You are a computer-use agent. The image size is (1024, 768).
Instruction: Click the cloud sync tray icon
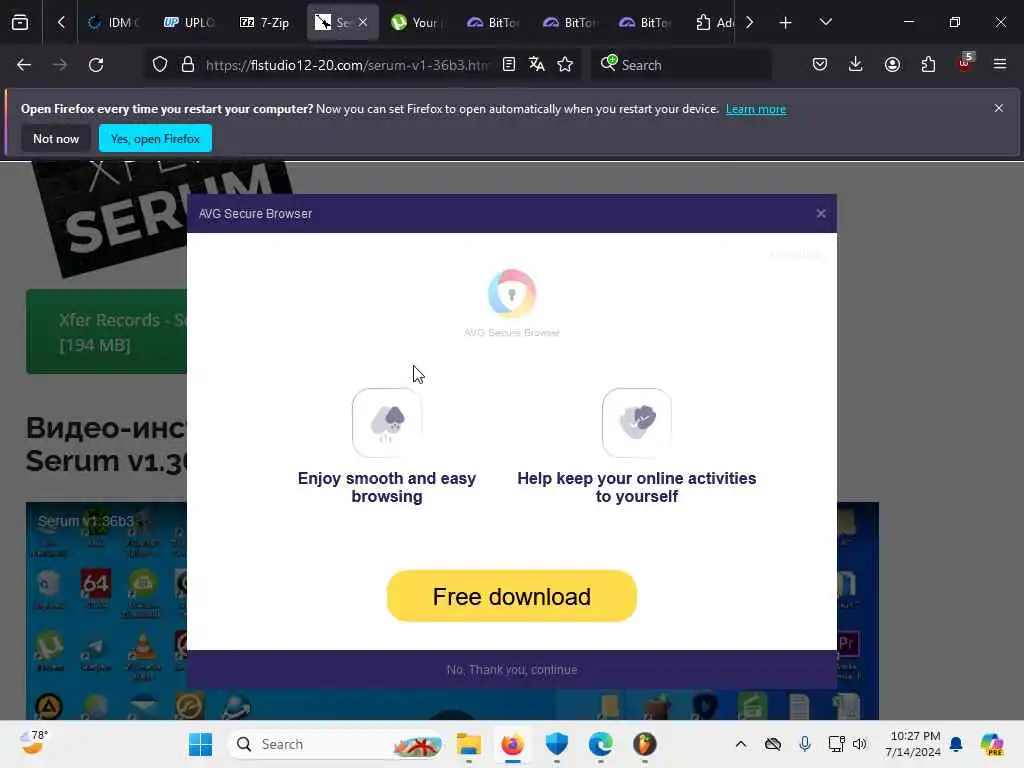coord(773,744)
